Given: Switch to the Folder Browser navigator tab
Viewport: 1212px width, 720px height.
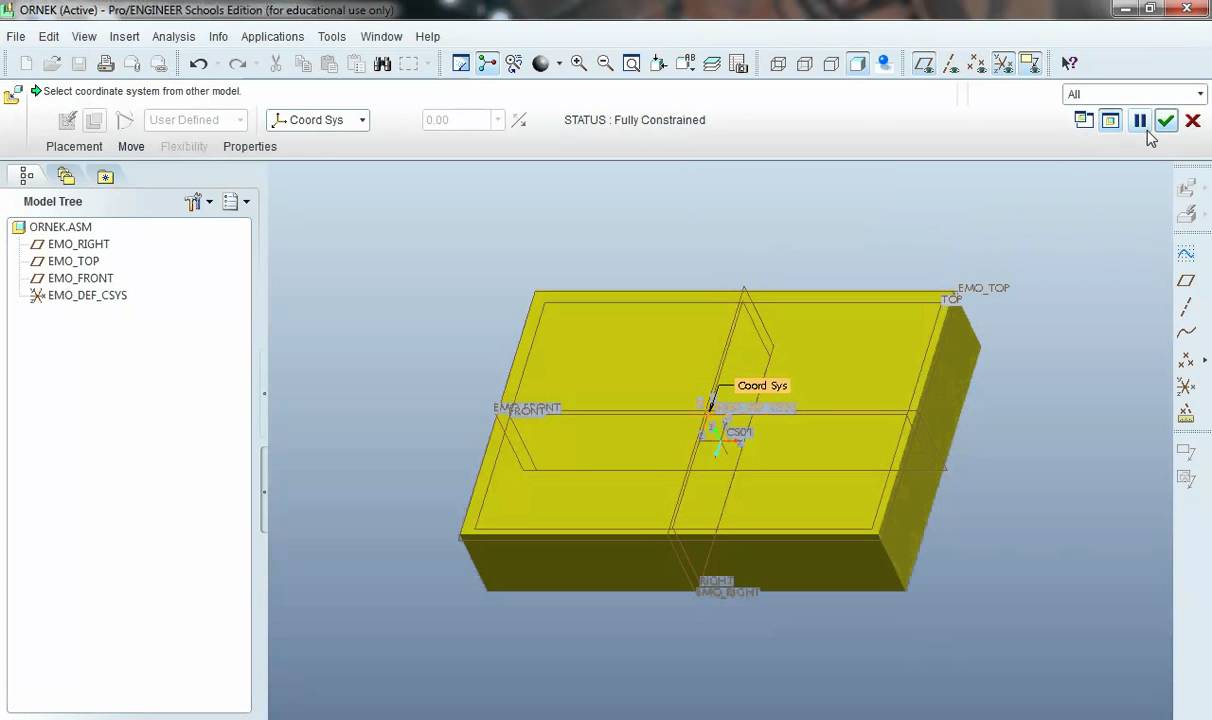Looking at the screenshot, I should point(66,176).
